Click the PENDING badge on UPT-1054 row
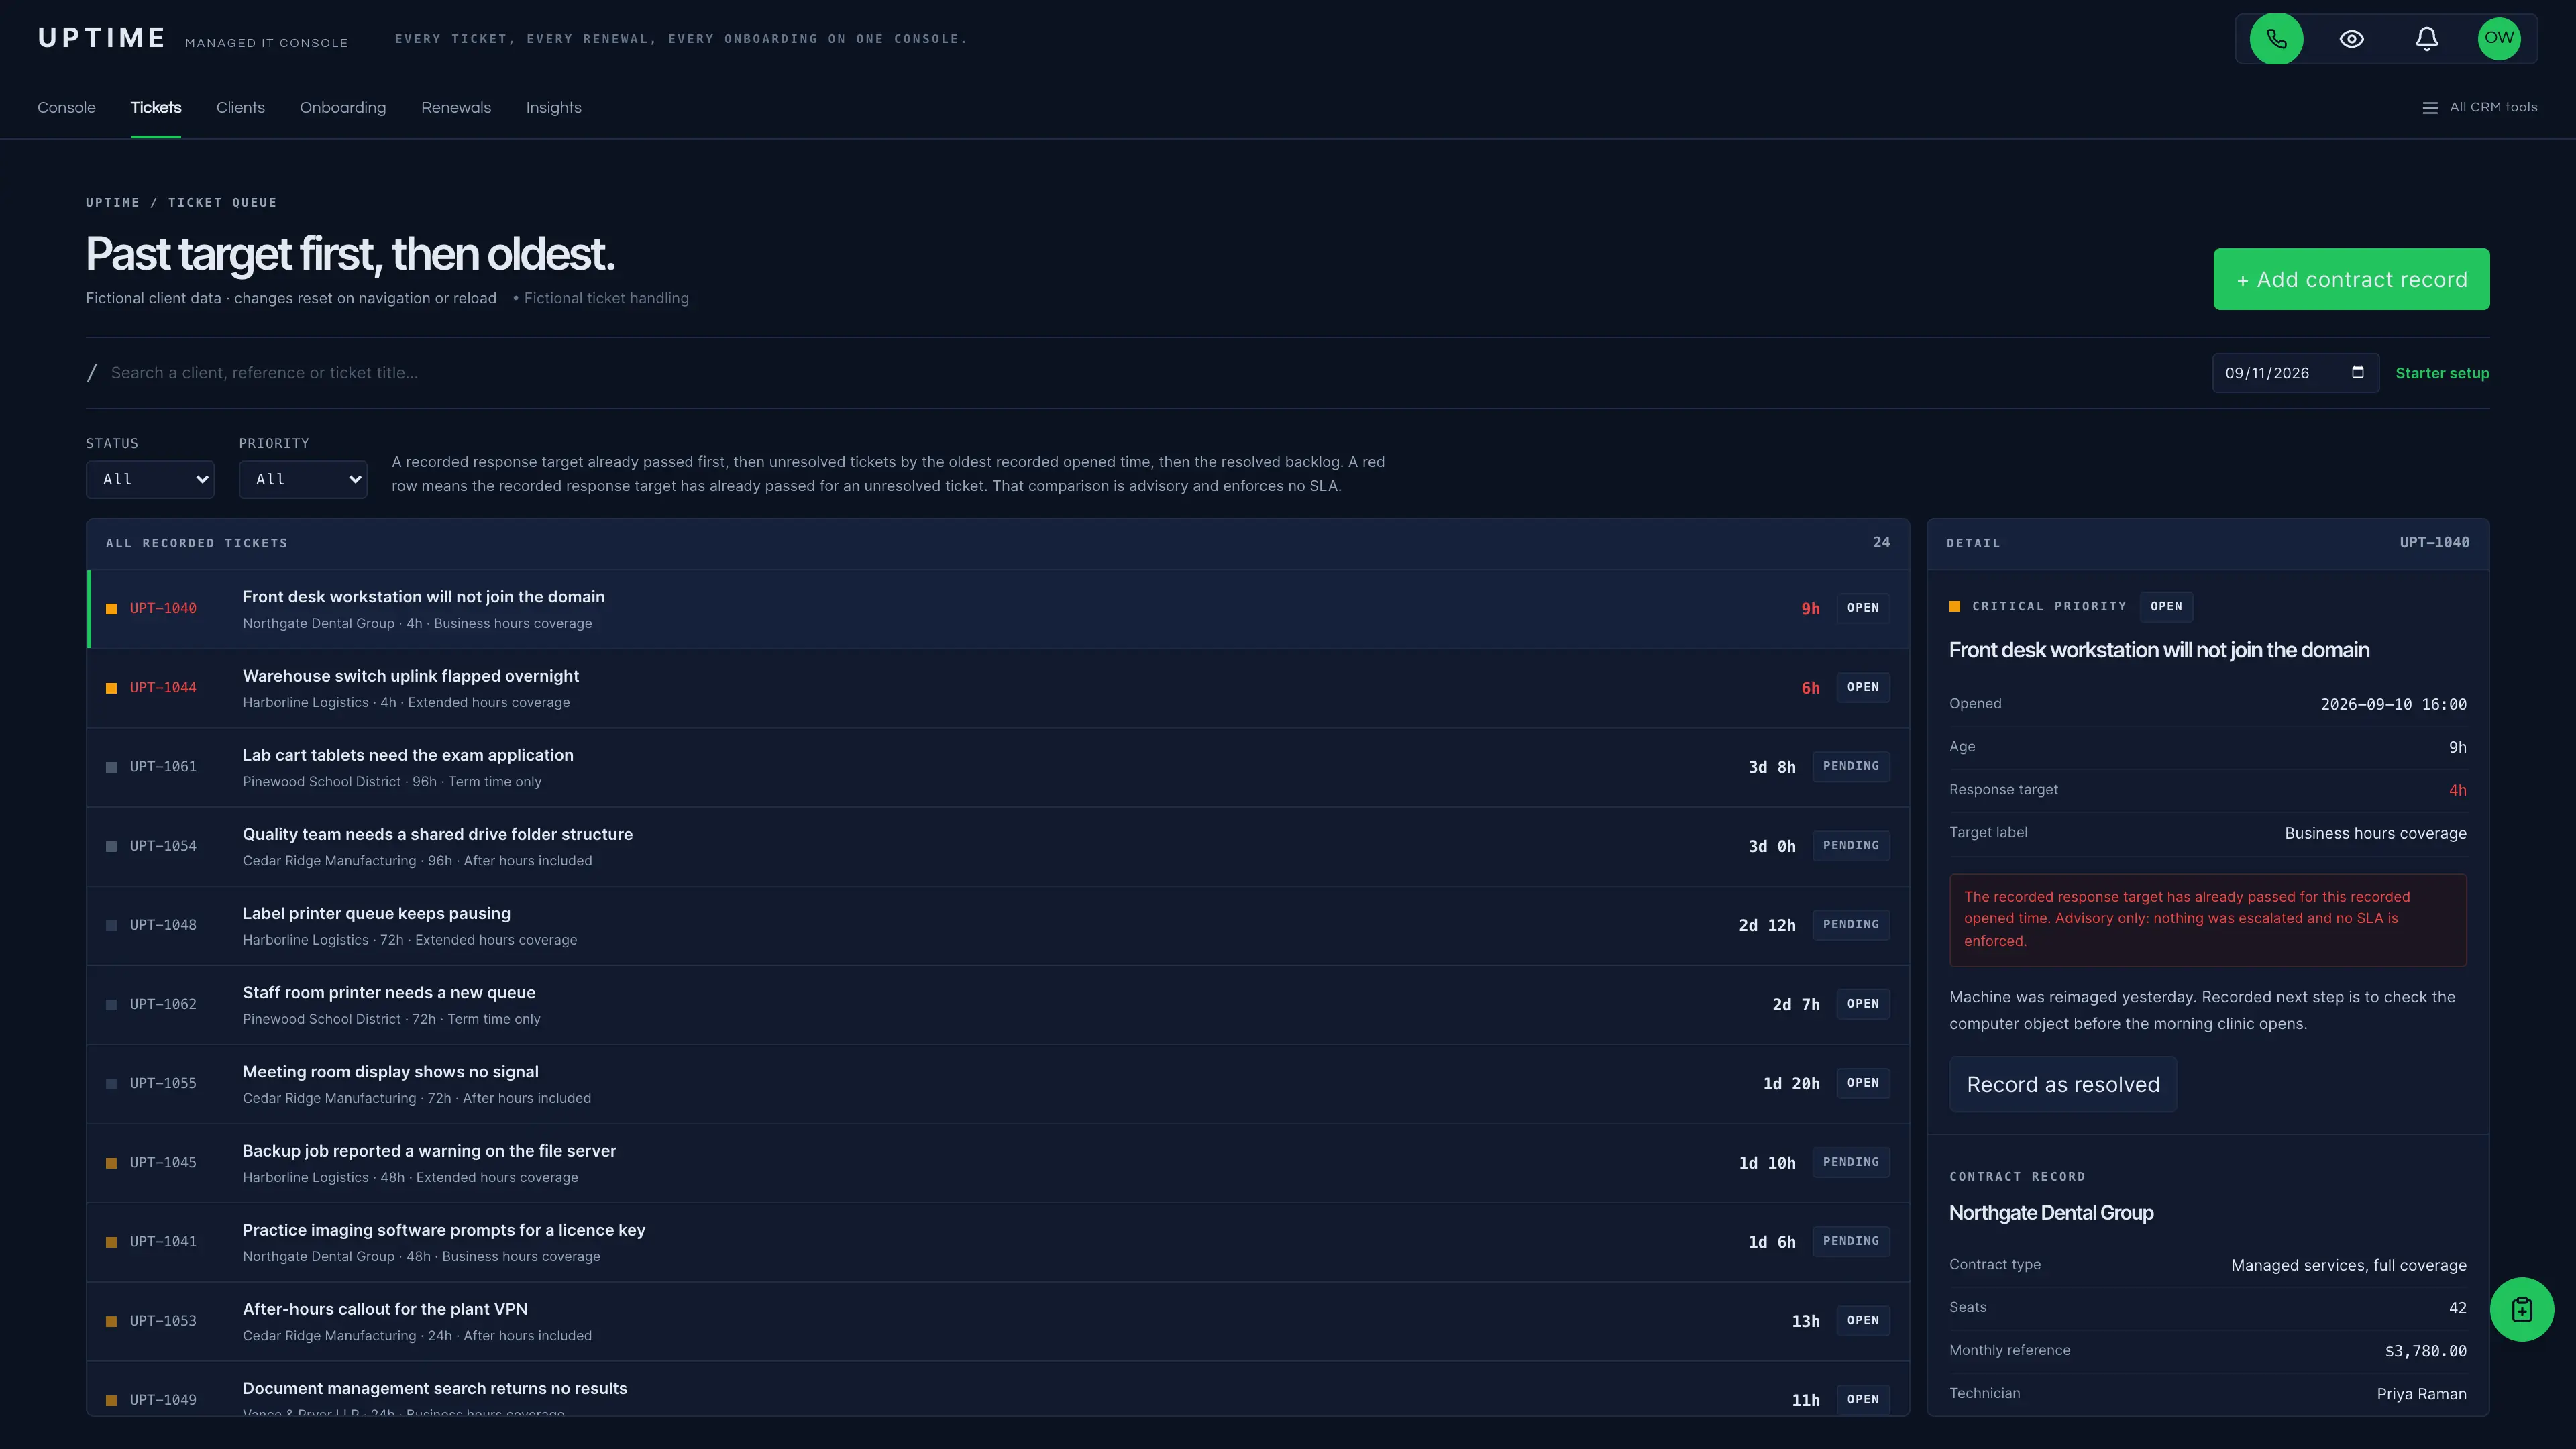2576x1449 pixels. pos(1850,845)
